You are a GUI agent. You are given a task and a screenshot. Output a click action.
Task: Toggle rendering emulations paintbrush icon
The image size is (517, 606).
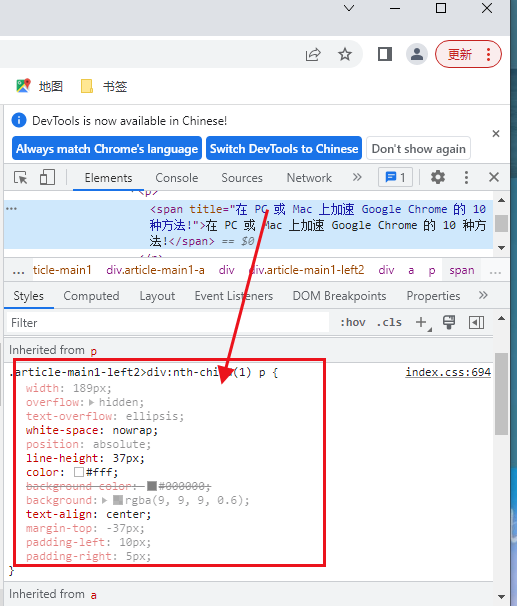pyautogui.click(x=449, y=322)
